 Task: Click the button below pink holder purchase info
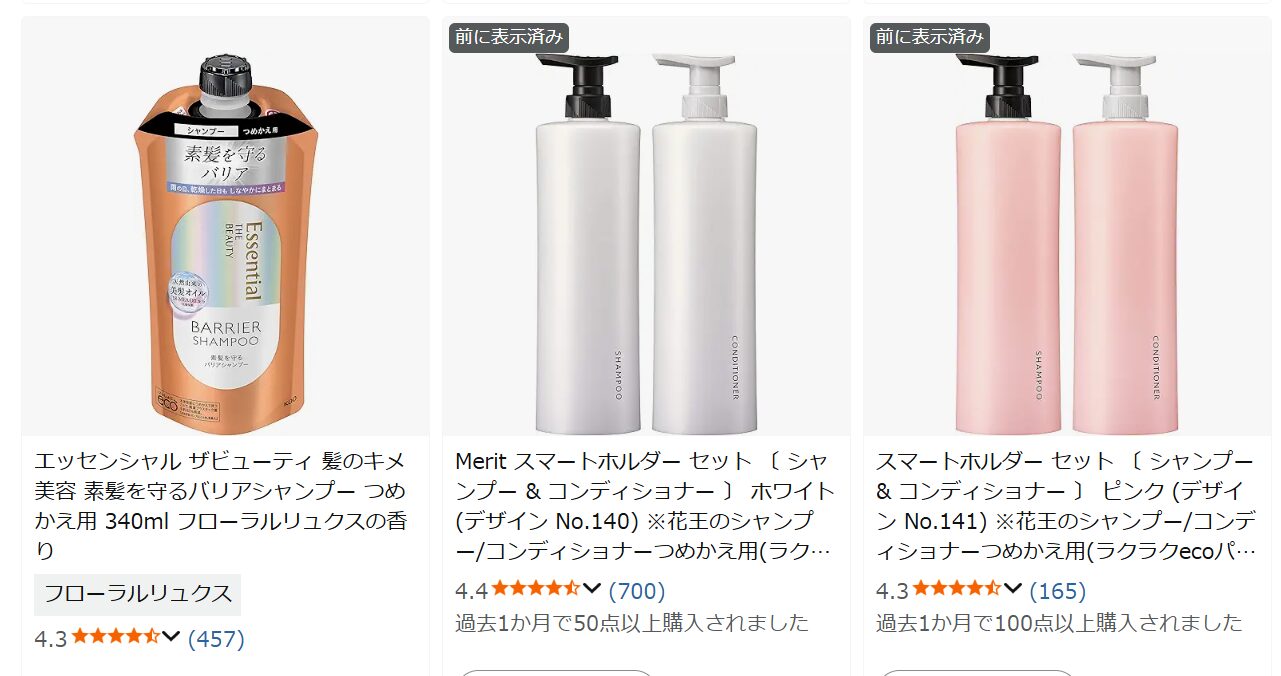coord(978,672)
